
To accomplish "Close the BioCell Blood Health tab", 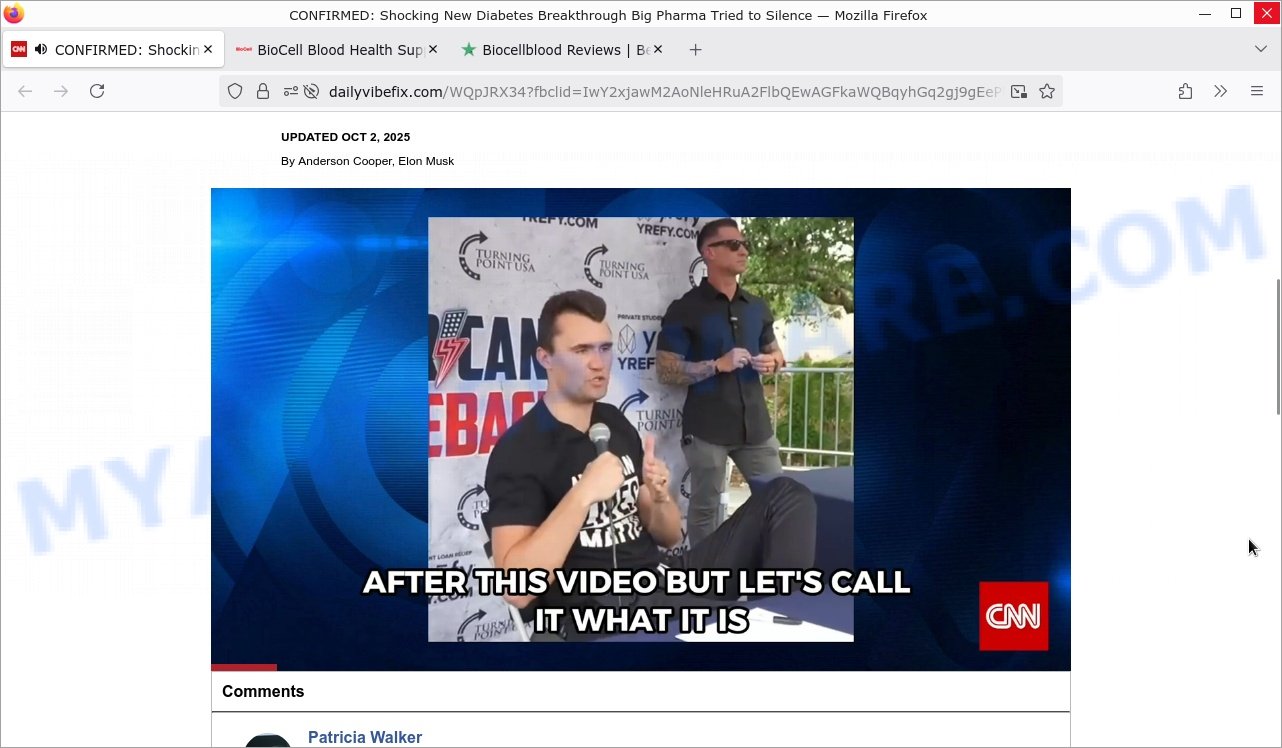I will click(x=432, y=50).
